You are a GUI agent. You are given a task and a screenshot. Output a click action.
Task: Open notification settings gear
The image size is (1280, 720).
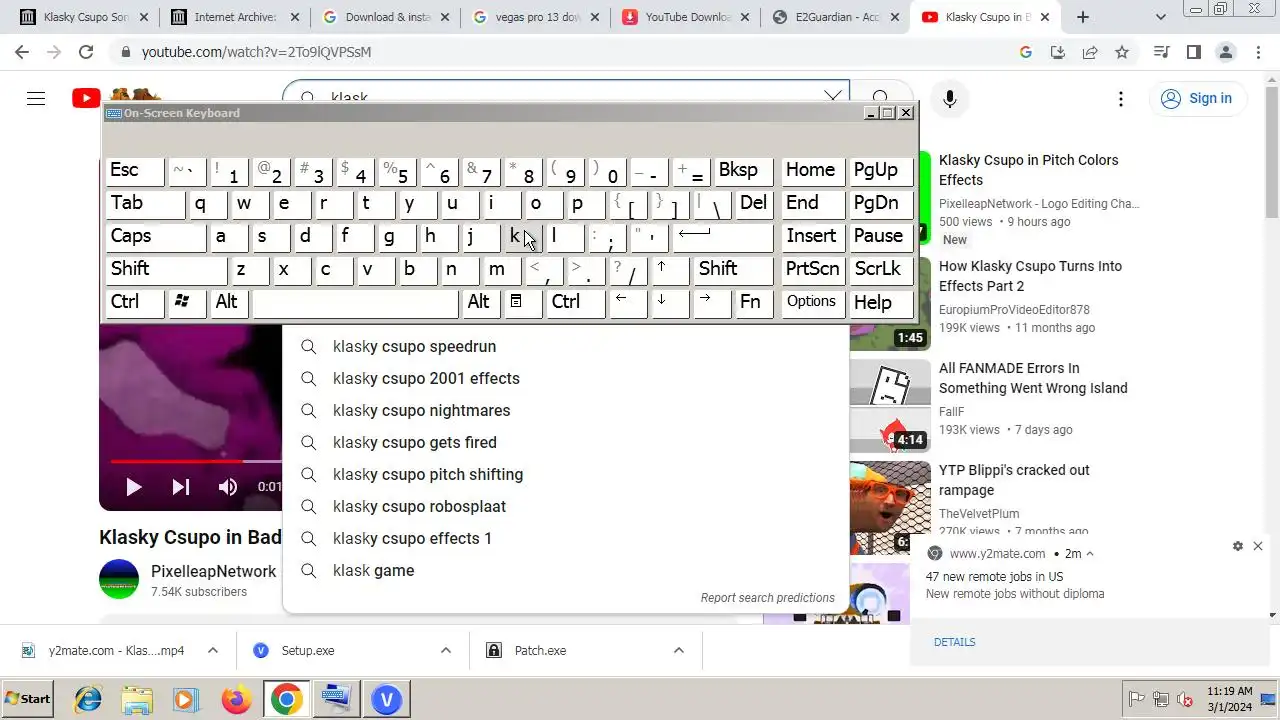point(1238,546)
